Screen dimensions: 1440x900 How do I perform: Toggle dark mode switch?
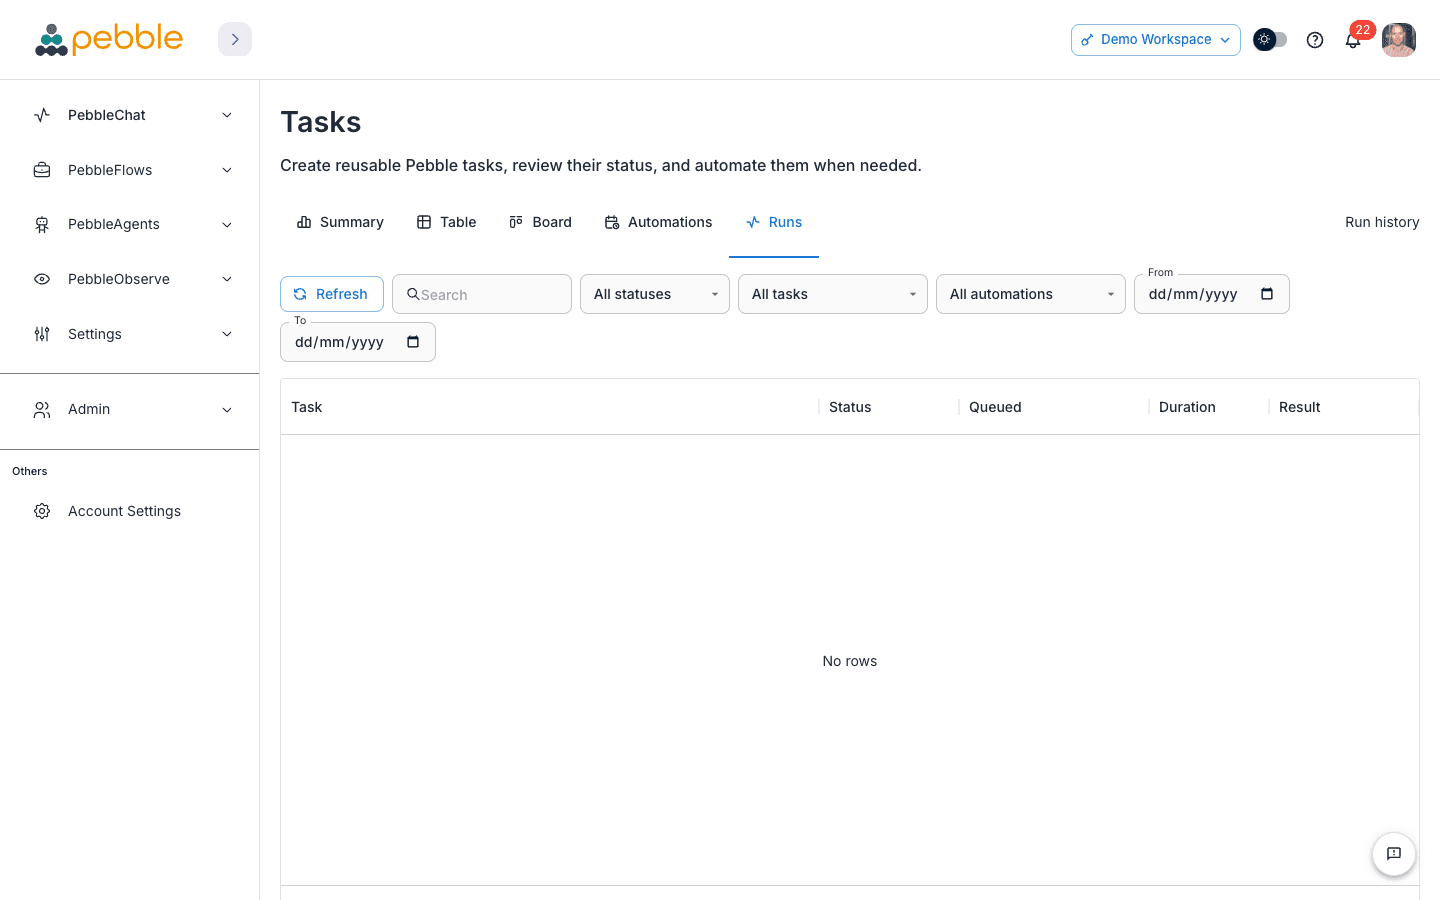click(x=1270, y=40)
